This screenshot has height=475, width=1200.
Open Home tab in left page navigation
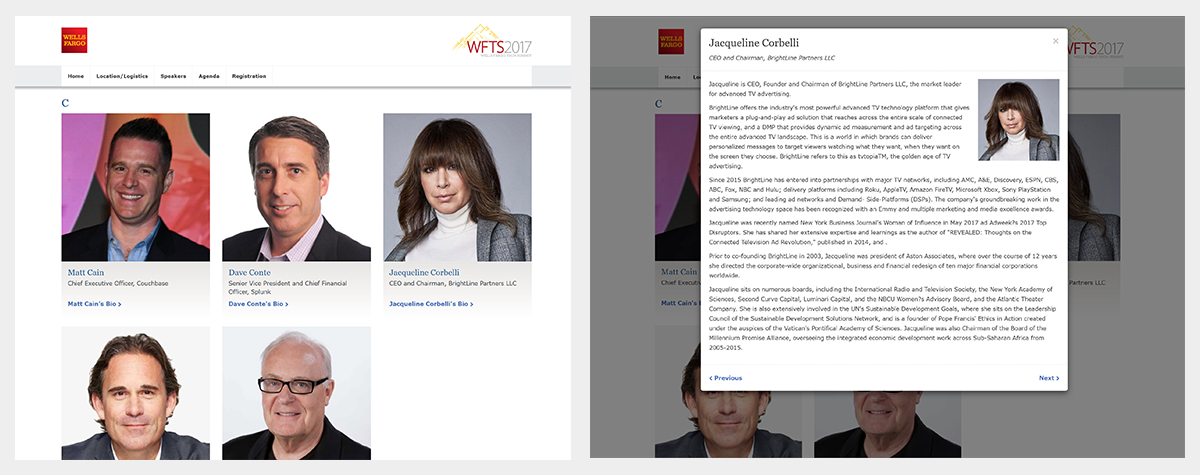[x=75, y=76]
